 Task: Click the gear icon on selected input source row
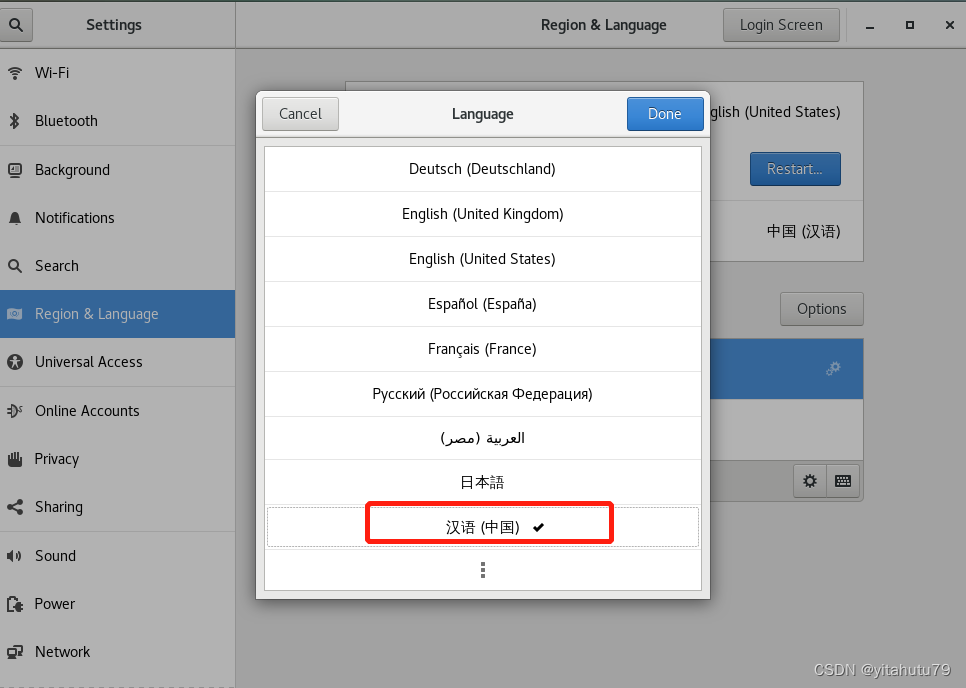click(x=833, y=368)
